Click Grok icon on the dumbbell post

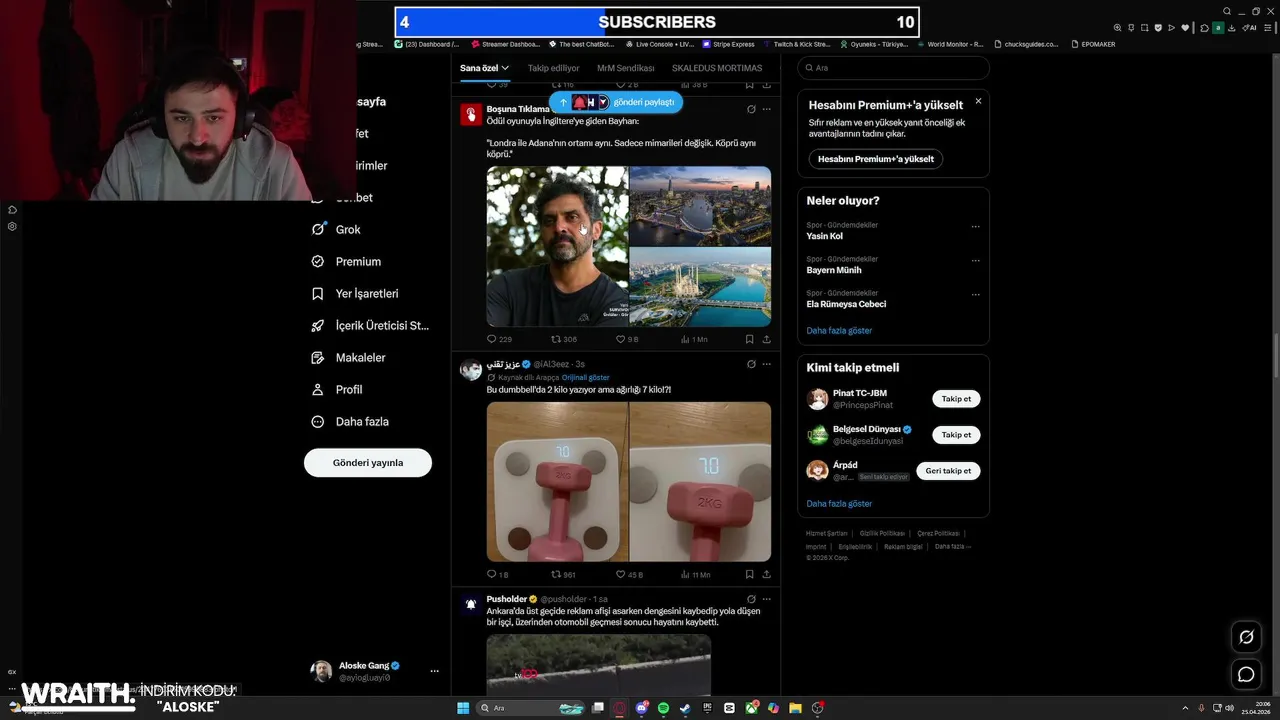point(751,364)
